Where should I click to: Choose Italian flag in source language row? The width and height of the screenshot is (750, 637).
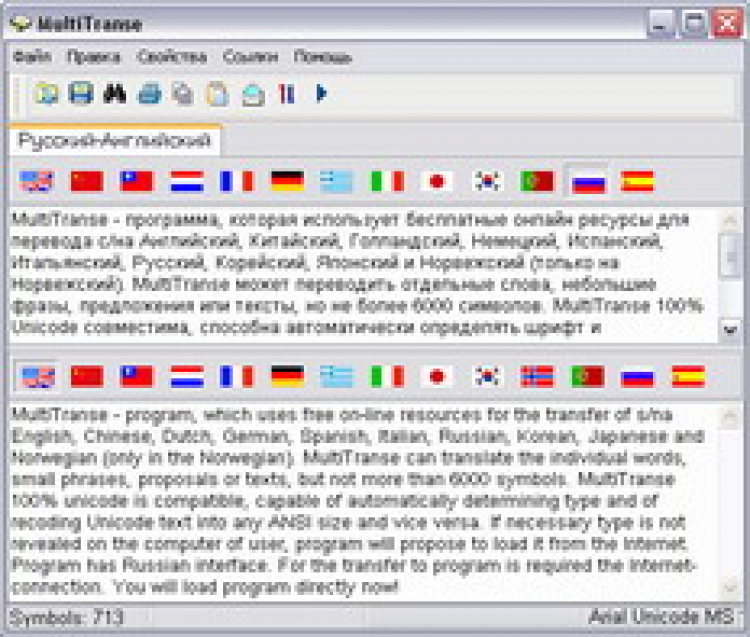[x=387, y=181]
